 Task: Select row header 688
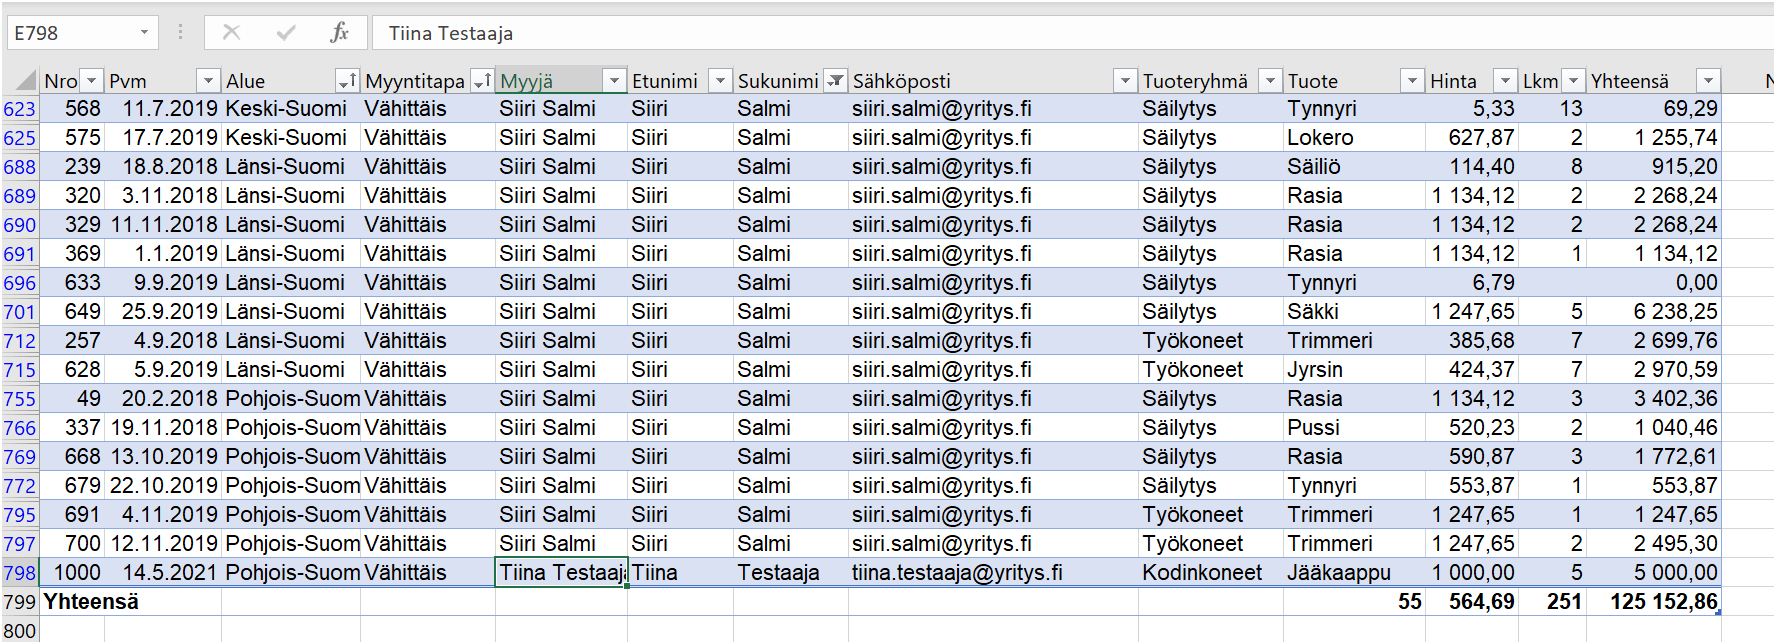click(20, 167)
